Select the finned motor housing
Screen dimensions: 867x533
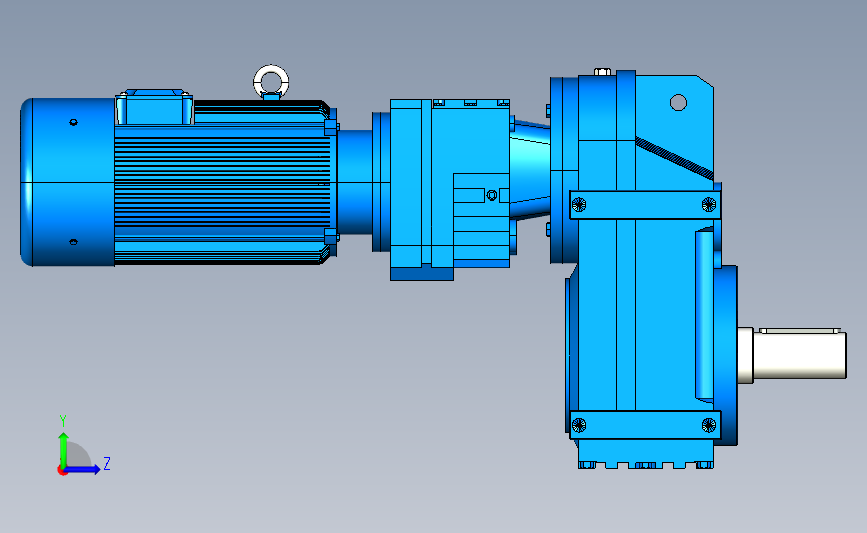click(x=222, y=182)
